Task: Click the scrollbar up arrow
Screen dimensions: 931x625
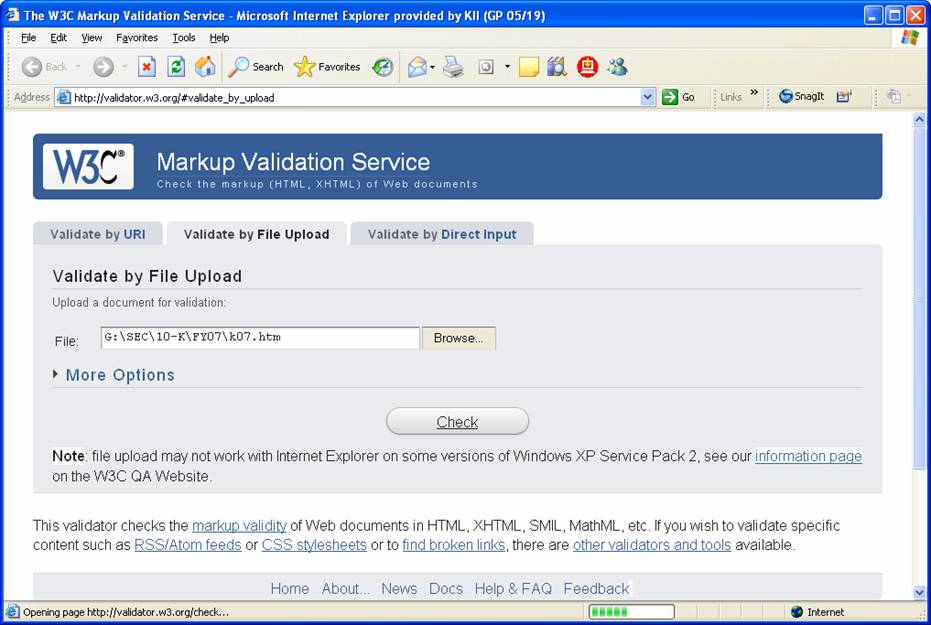Action: point(919,119)
